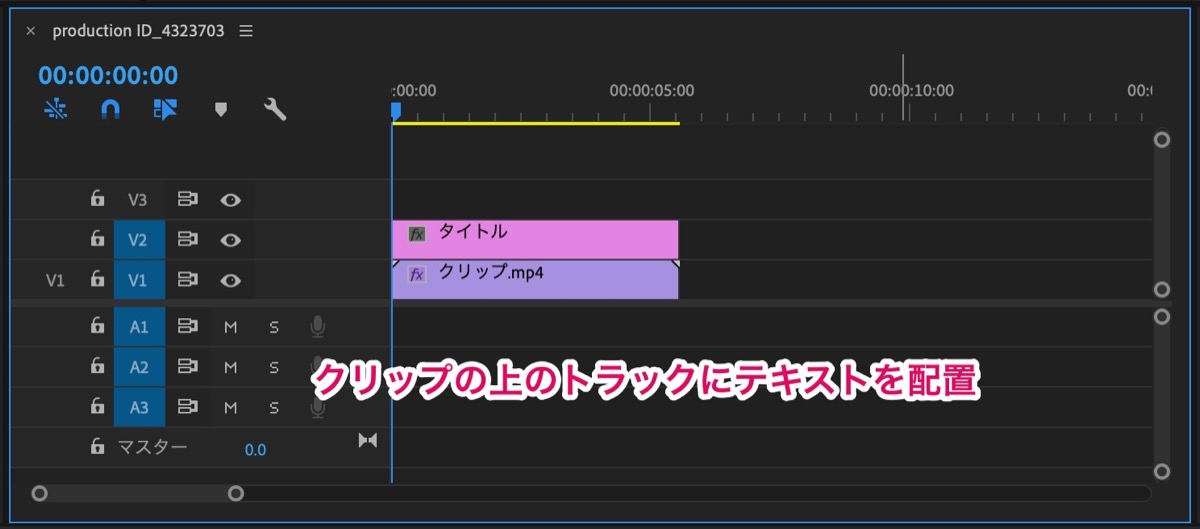Screen dimensions: 1200x529
Task: Click the playhead timecode 00:00:00:00
Action: [108, 75]
